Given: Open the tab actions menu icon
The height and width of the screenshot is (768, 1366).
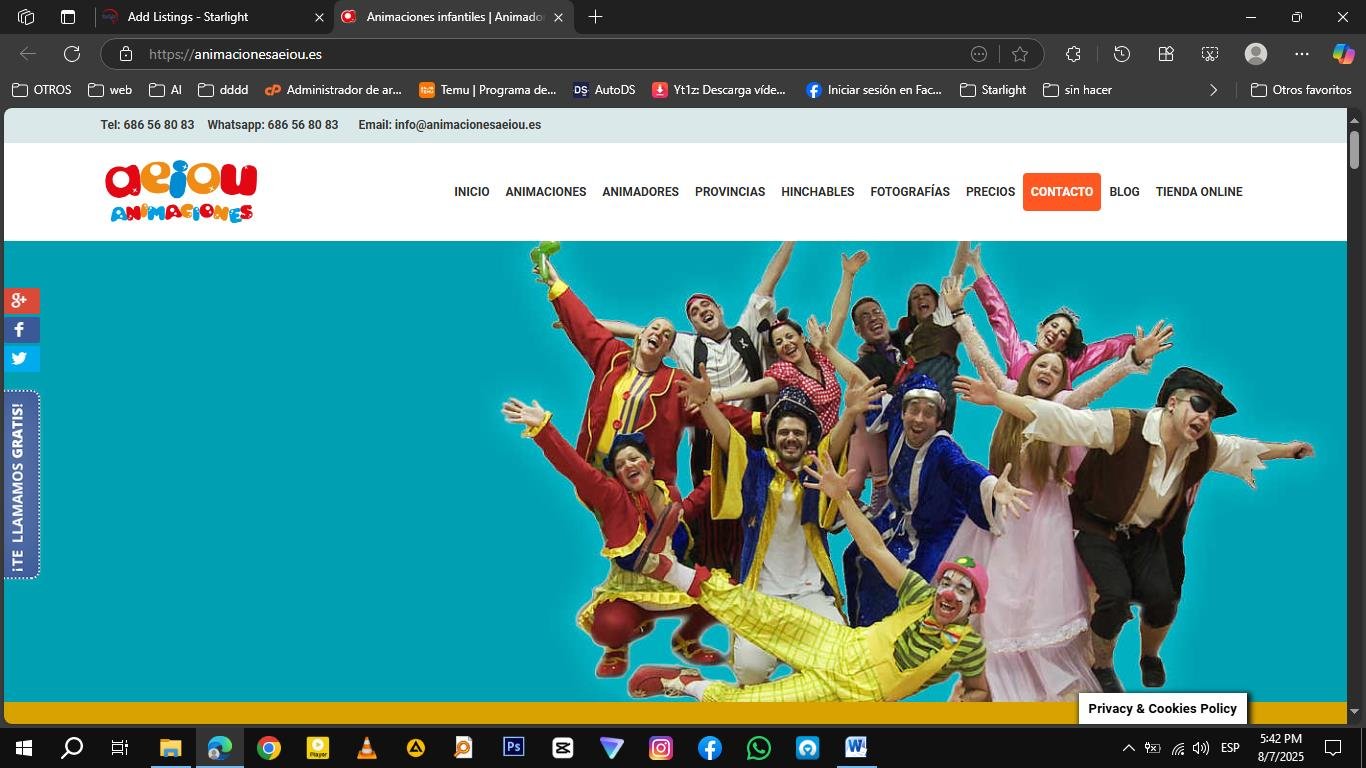Looking at the screenshot, I should (68, 17).
